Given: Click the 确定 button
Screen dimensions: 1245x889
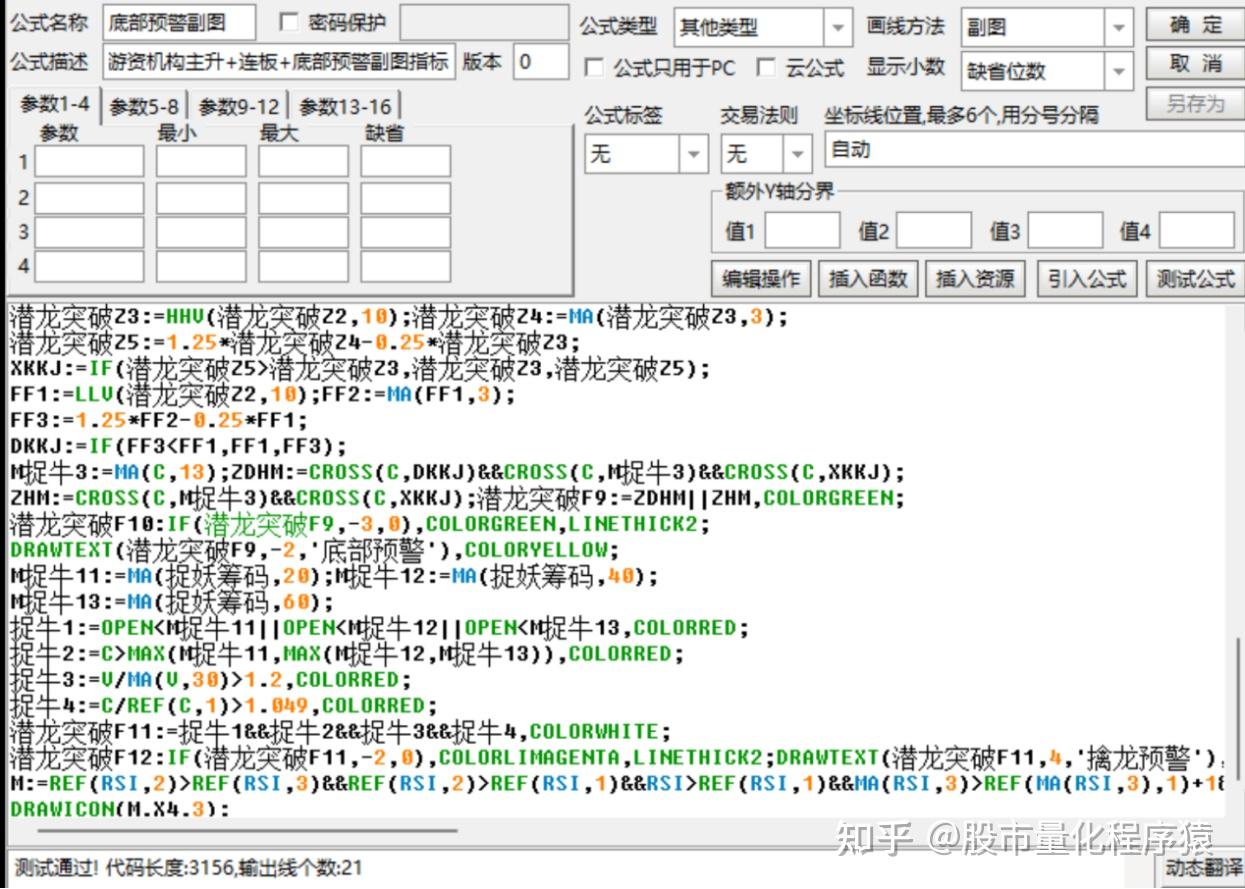Looking at the screenshot, I should [x=1194, y=25].
